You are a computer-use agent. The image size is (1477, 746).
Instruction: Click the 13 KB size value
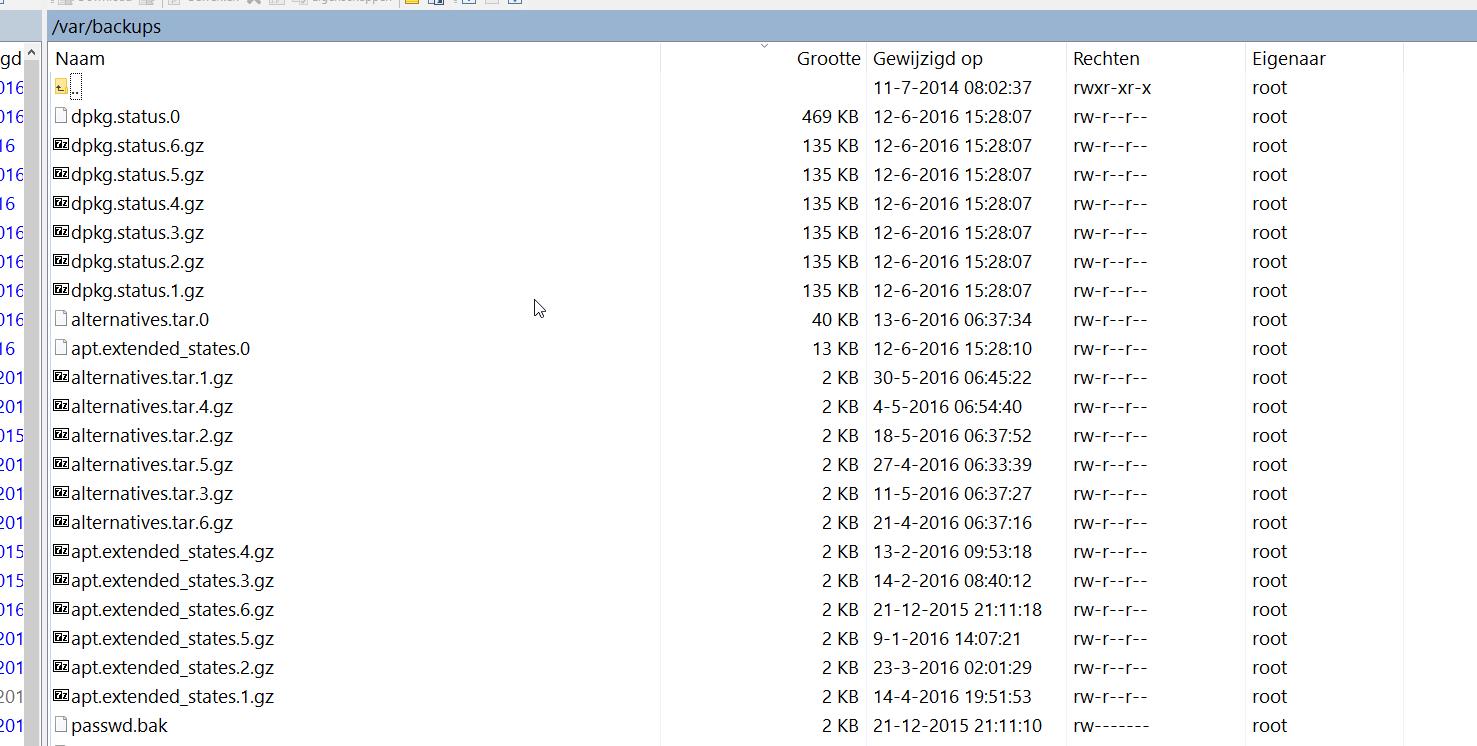(x=835, y=348)
